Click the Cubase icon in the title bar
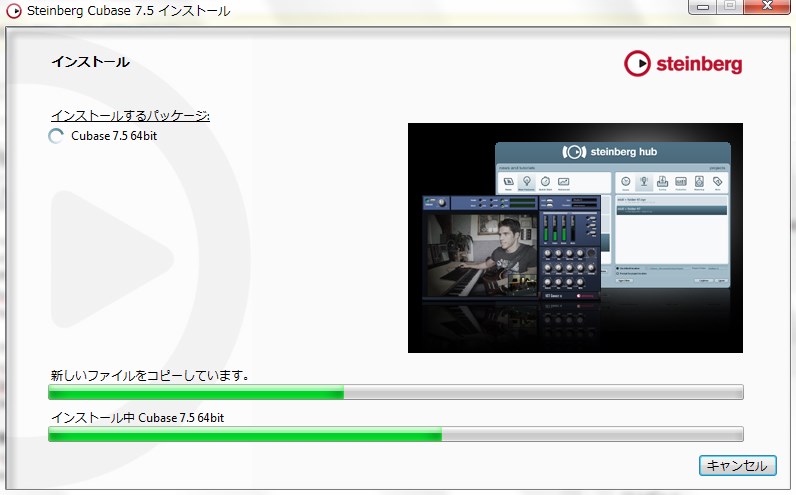Image resolution: width=796 pixels, height=495 pixels. click(x=14, y=11)
